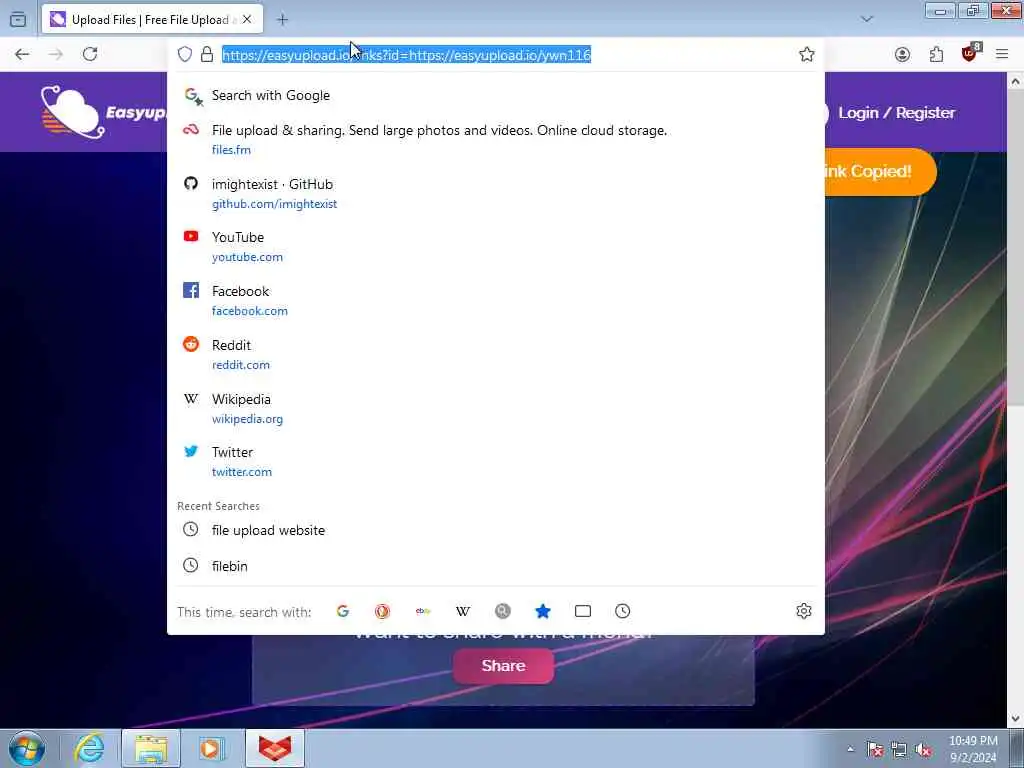Screen dimensions: 1024x768
Task: Search this time with Wikipedia icon
Action: point(463,611)
